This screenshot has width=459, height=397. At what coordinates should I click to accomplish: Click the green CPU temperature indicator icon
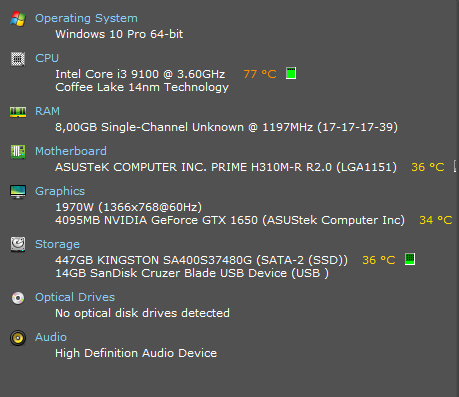coord(291,73)
